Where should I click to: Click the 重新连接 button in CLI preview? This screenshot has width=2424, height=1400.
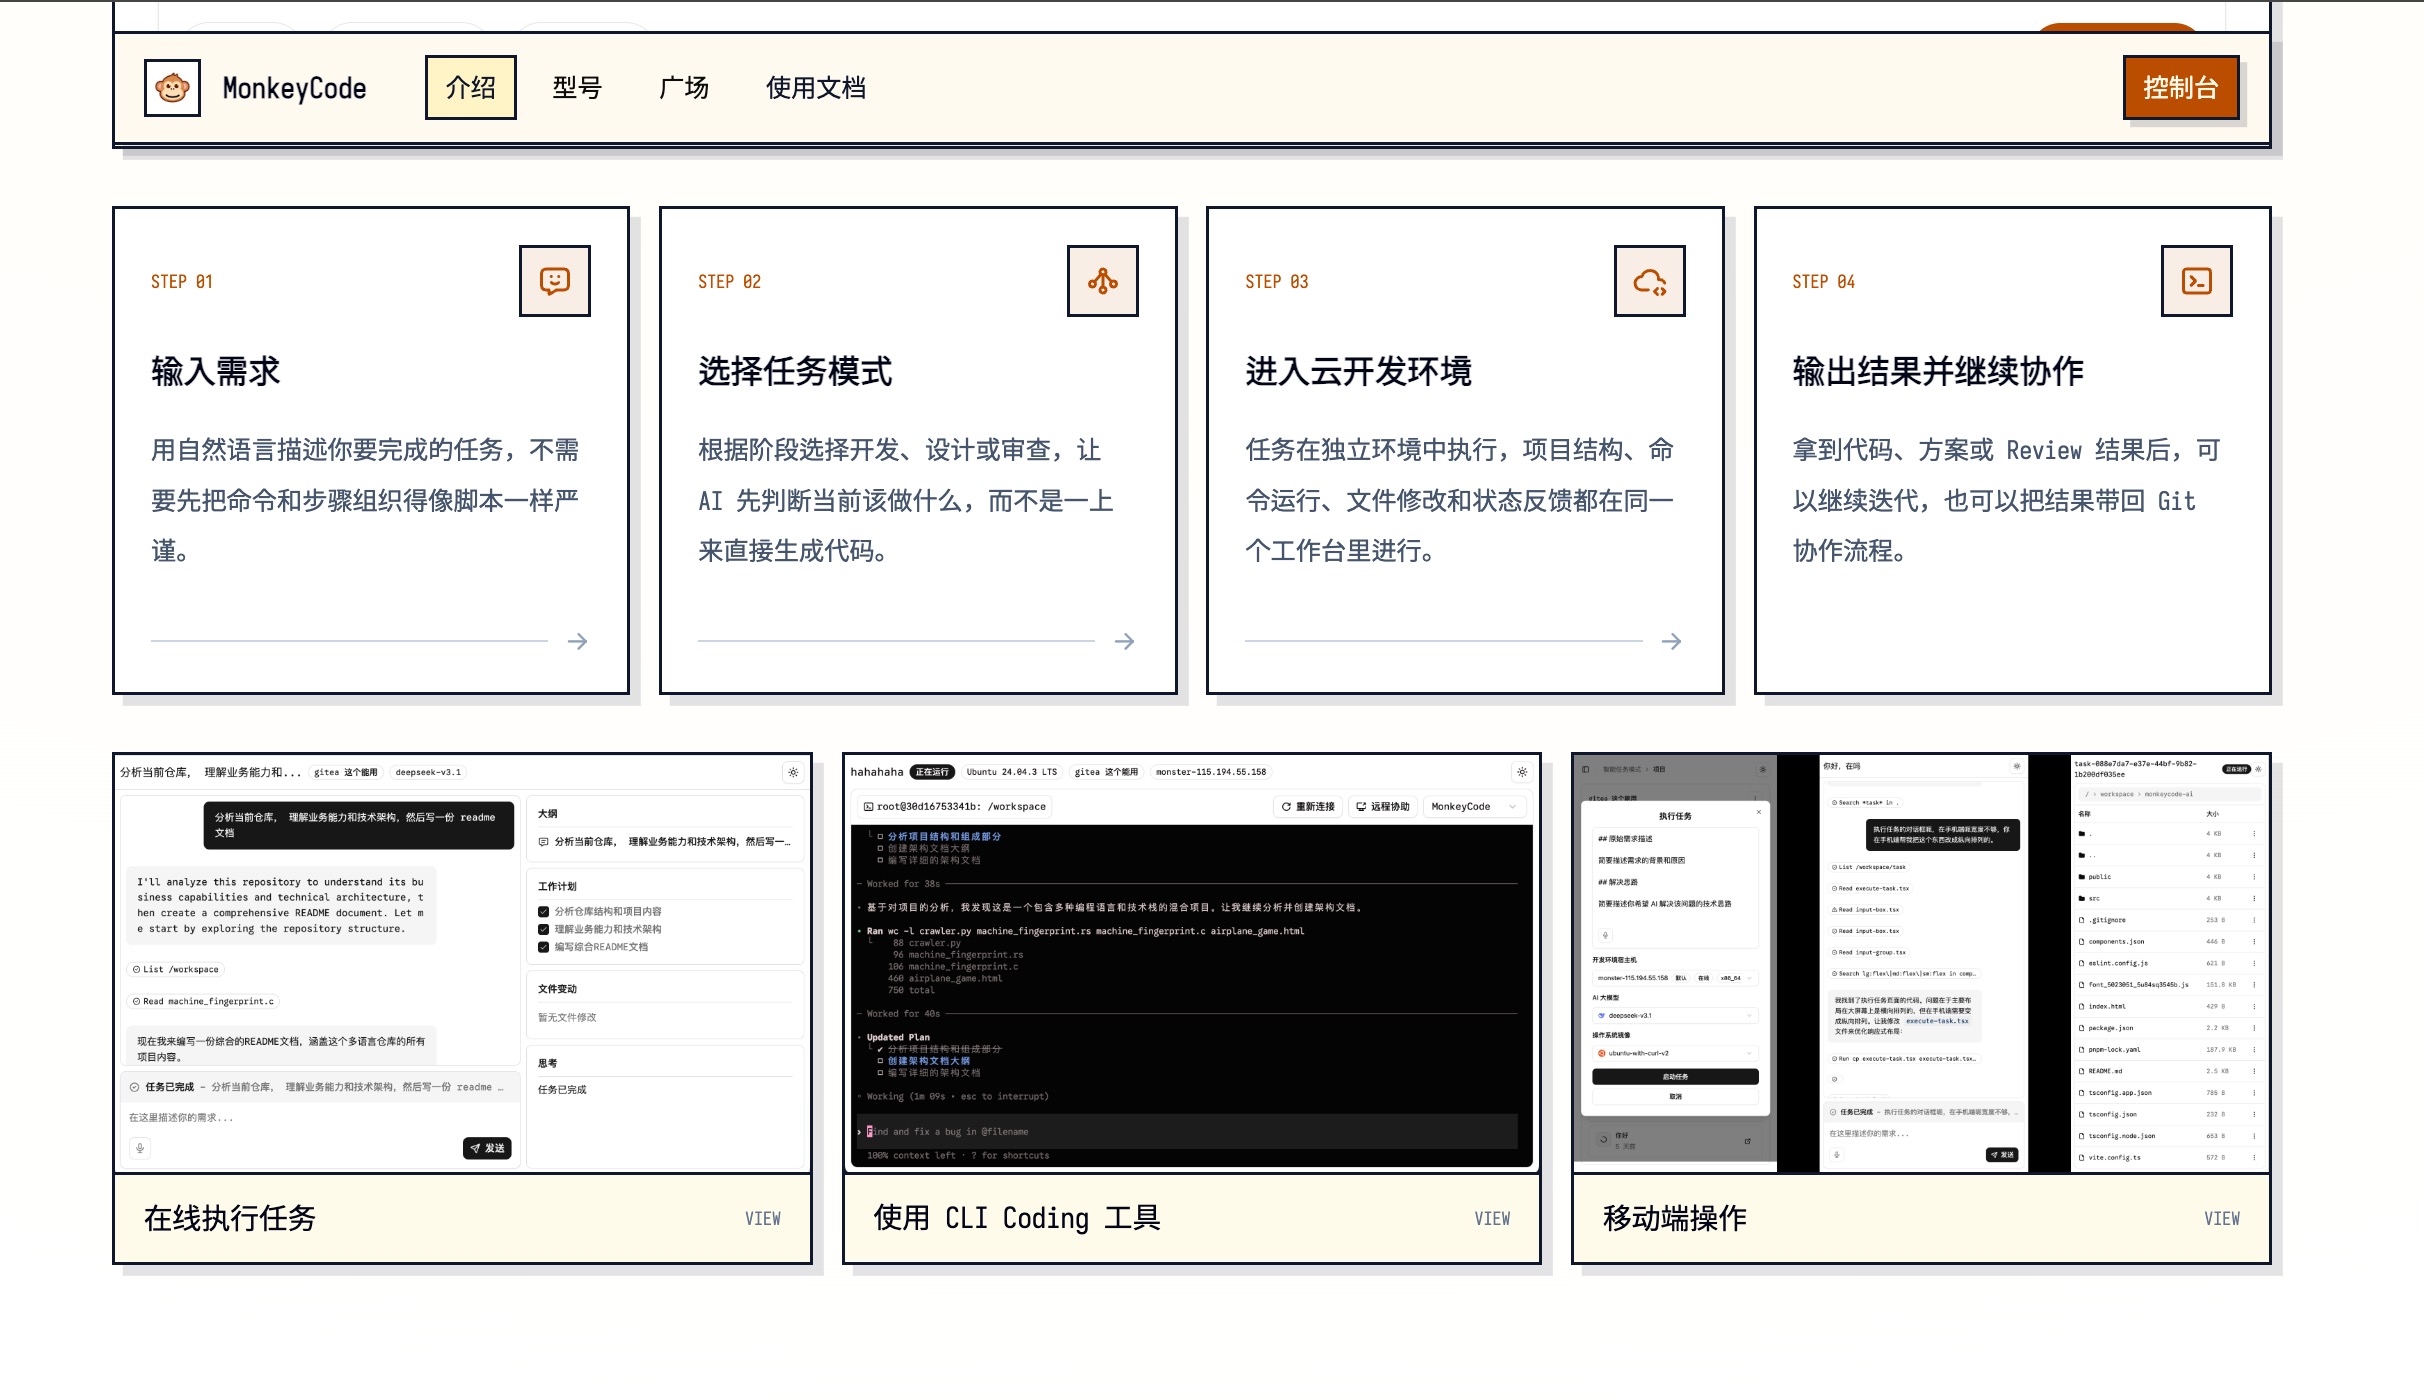(x=1308, y=806)
